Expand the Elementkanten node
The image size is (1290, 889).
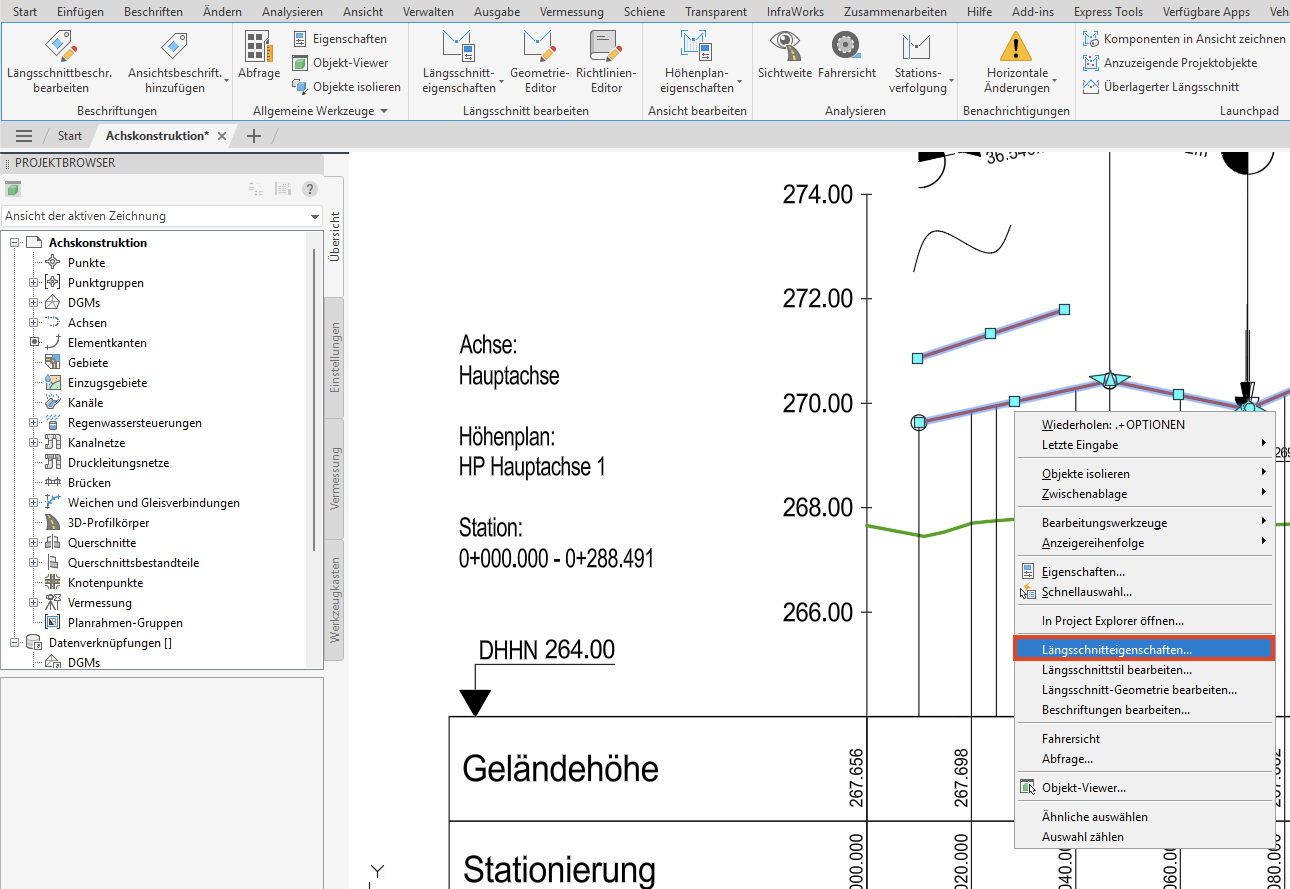[x=34, y=343]
